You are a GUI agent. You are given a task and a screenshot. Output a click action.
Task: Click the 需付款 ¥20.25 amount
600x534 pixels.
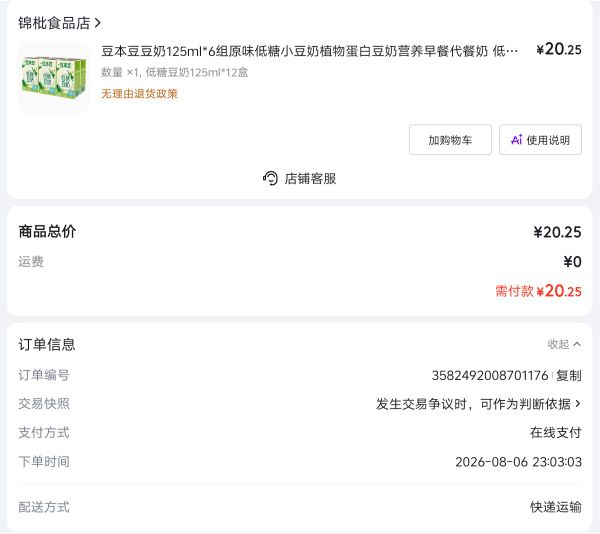[538, 291]
